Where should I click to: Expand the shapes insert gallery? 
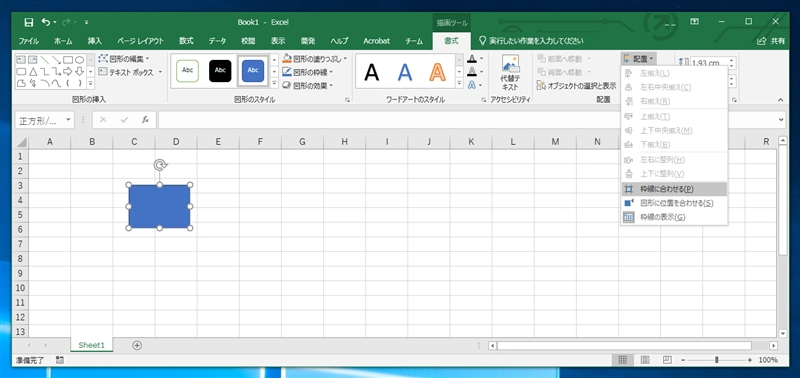pyautogui.click(x=90, y=83)
